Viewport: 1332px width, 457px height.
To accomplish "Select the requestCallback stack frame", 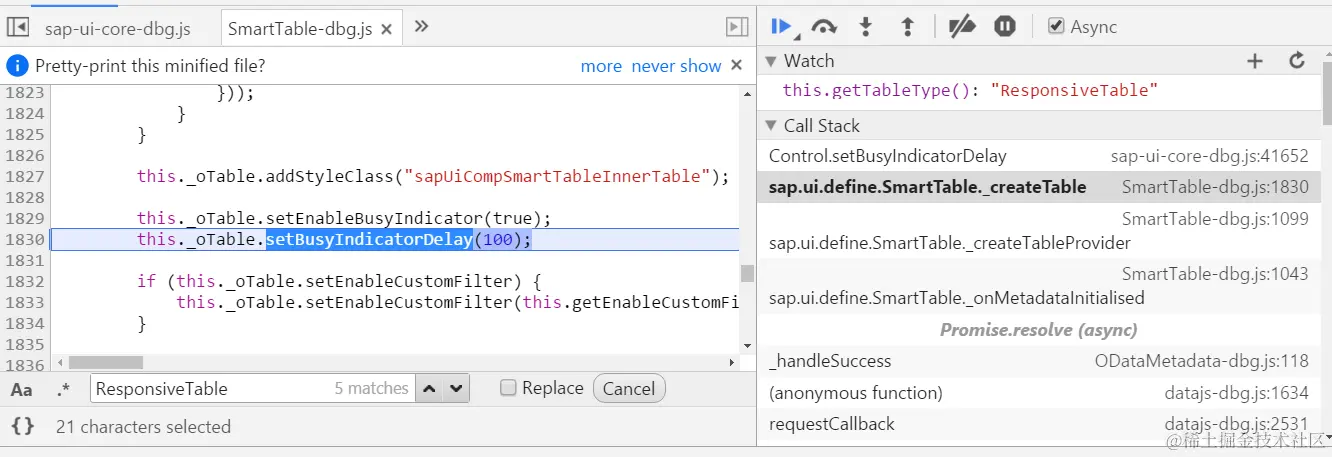I will [1038, 424].
